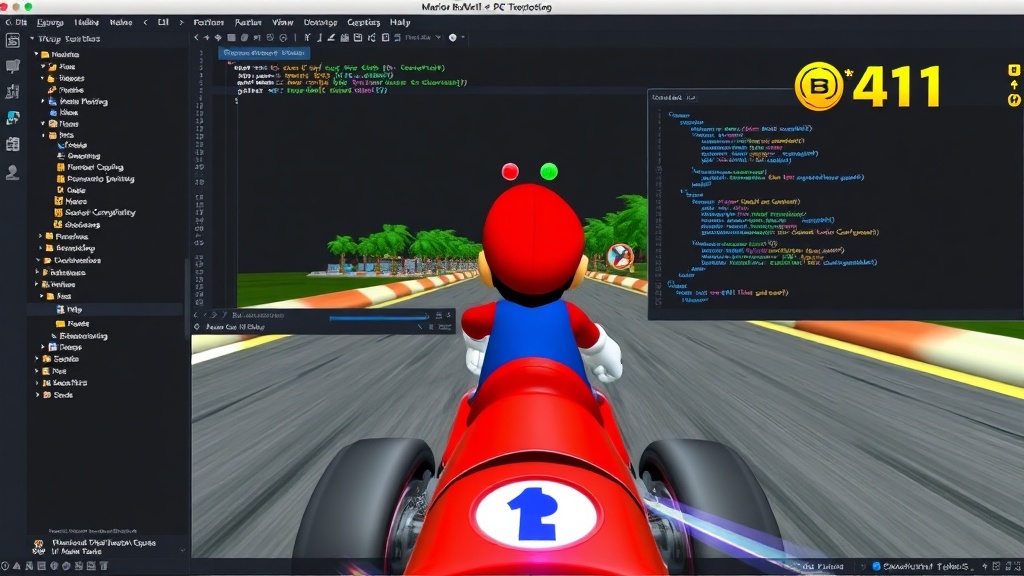Click avatar icon at bottom-left panel
The width and height of the screenshot is (1024, 576).
coord(39,547)
